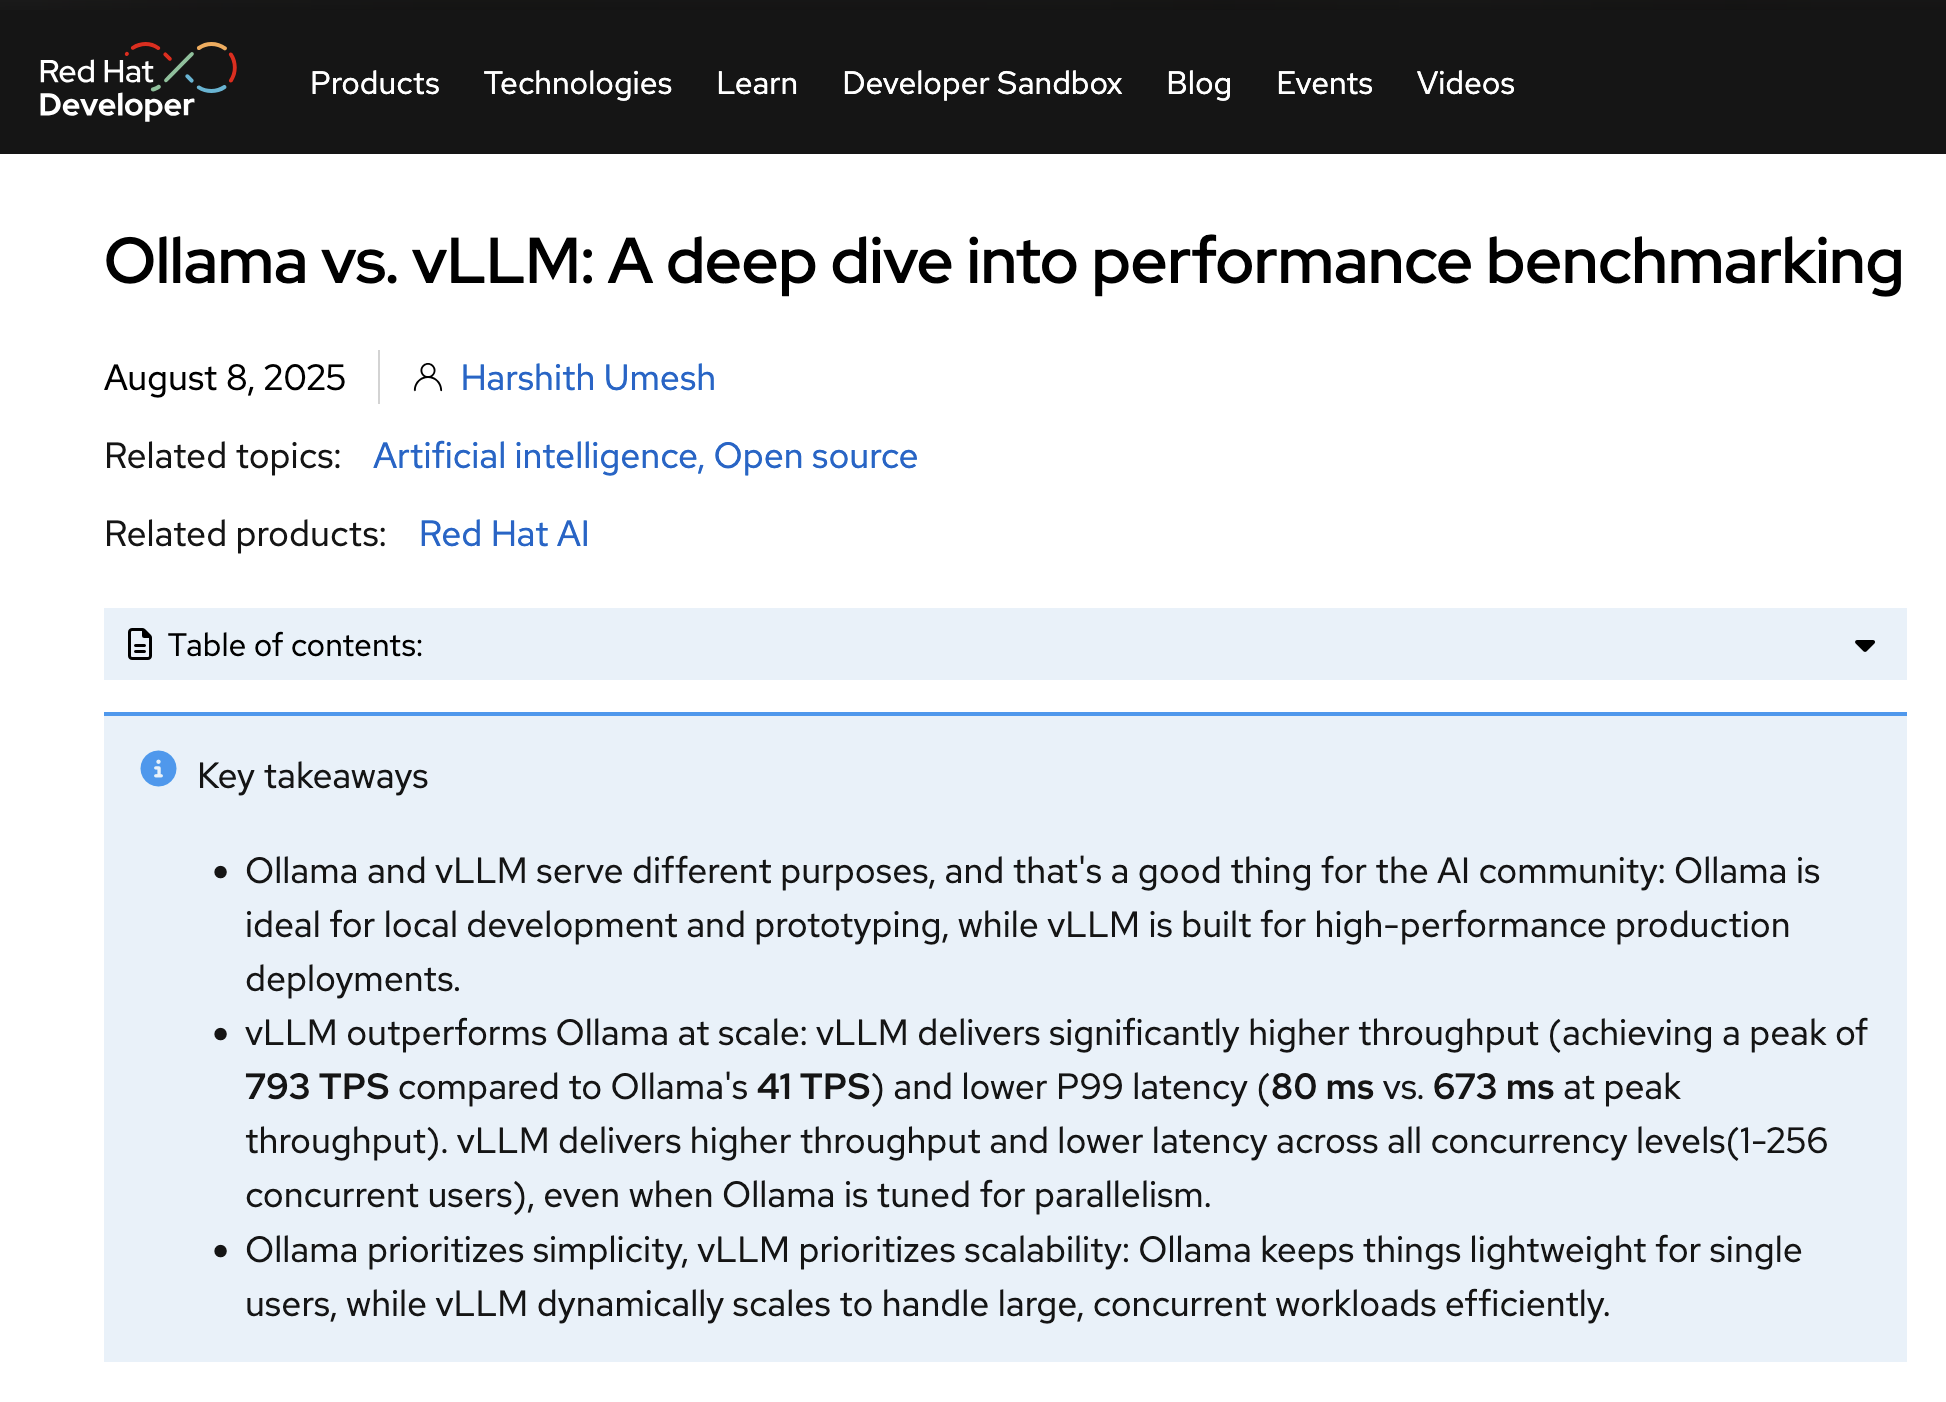Open the Technologies menu
Viewport: 1946px width, 1402px height.
pyautogui.click(x=577, y=83)
